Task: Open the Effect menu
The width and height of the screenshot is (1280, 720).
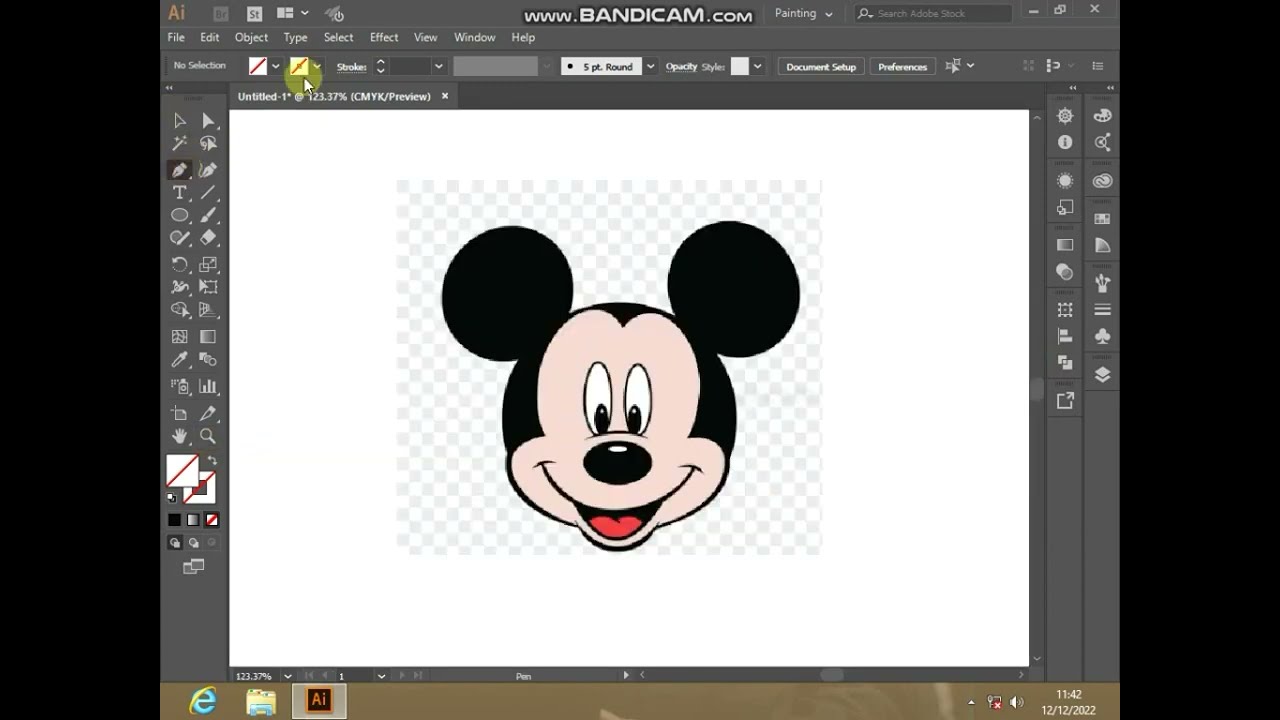Action: [x=384, y=37]
